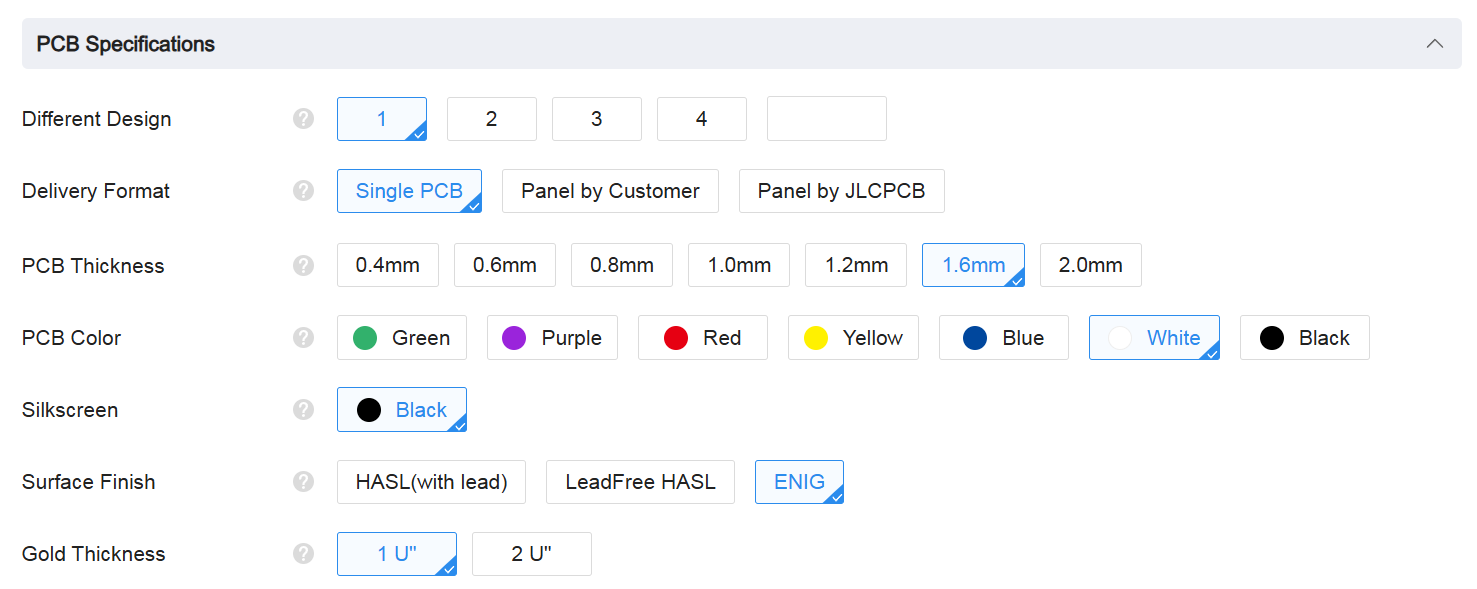Show help for Surface Finish

click(304, 482)
